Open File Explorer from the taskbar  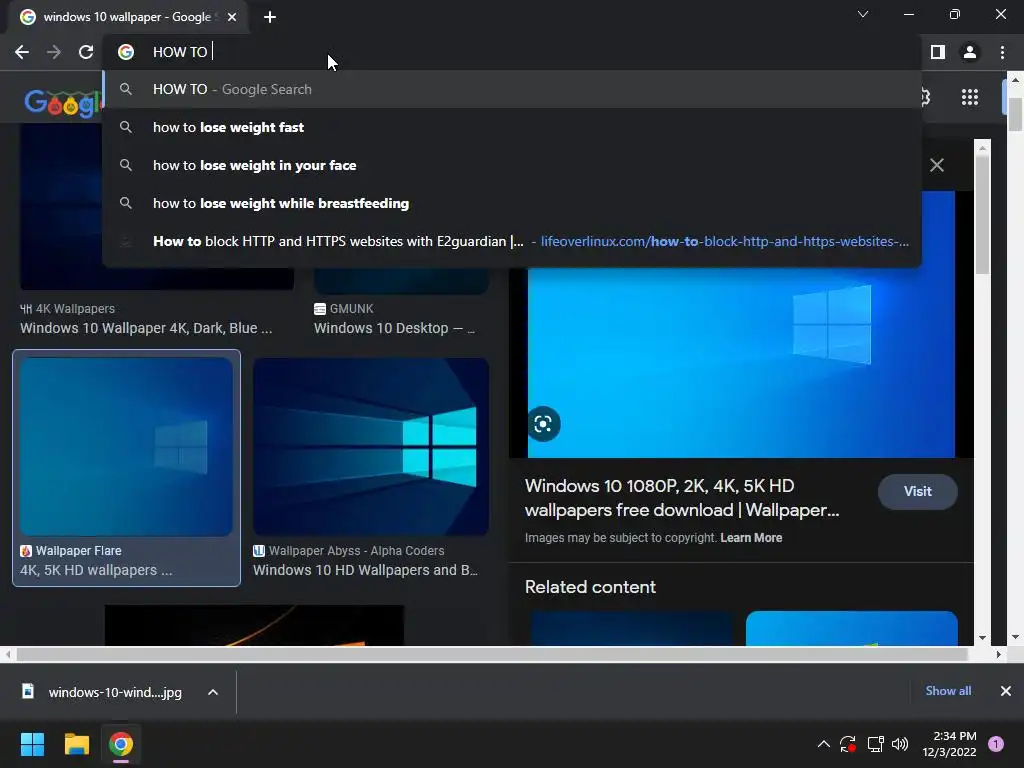coord(76,744)
